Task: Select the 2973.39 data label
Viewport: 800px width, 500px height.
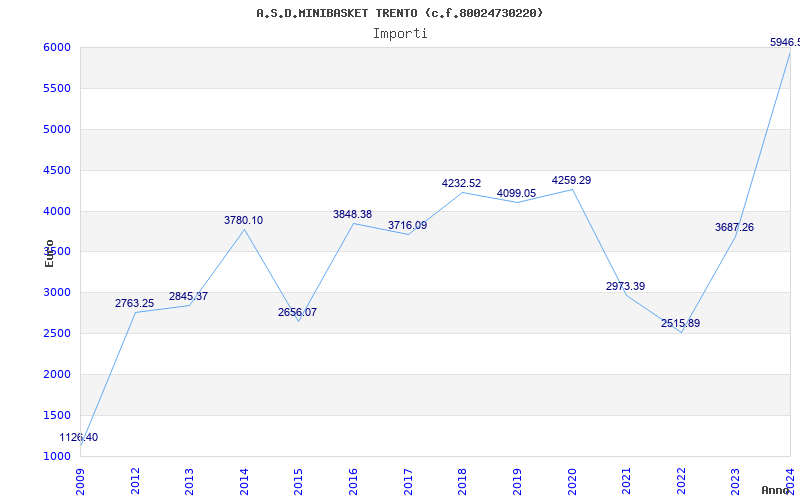Action: click(626, 286)
